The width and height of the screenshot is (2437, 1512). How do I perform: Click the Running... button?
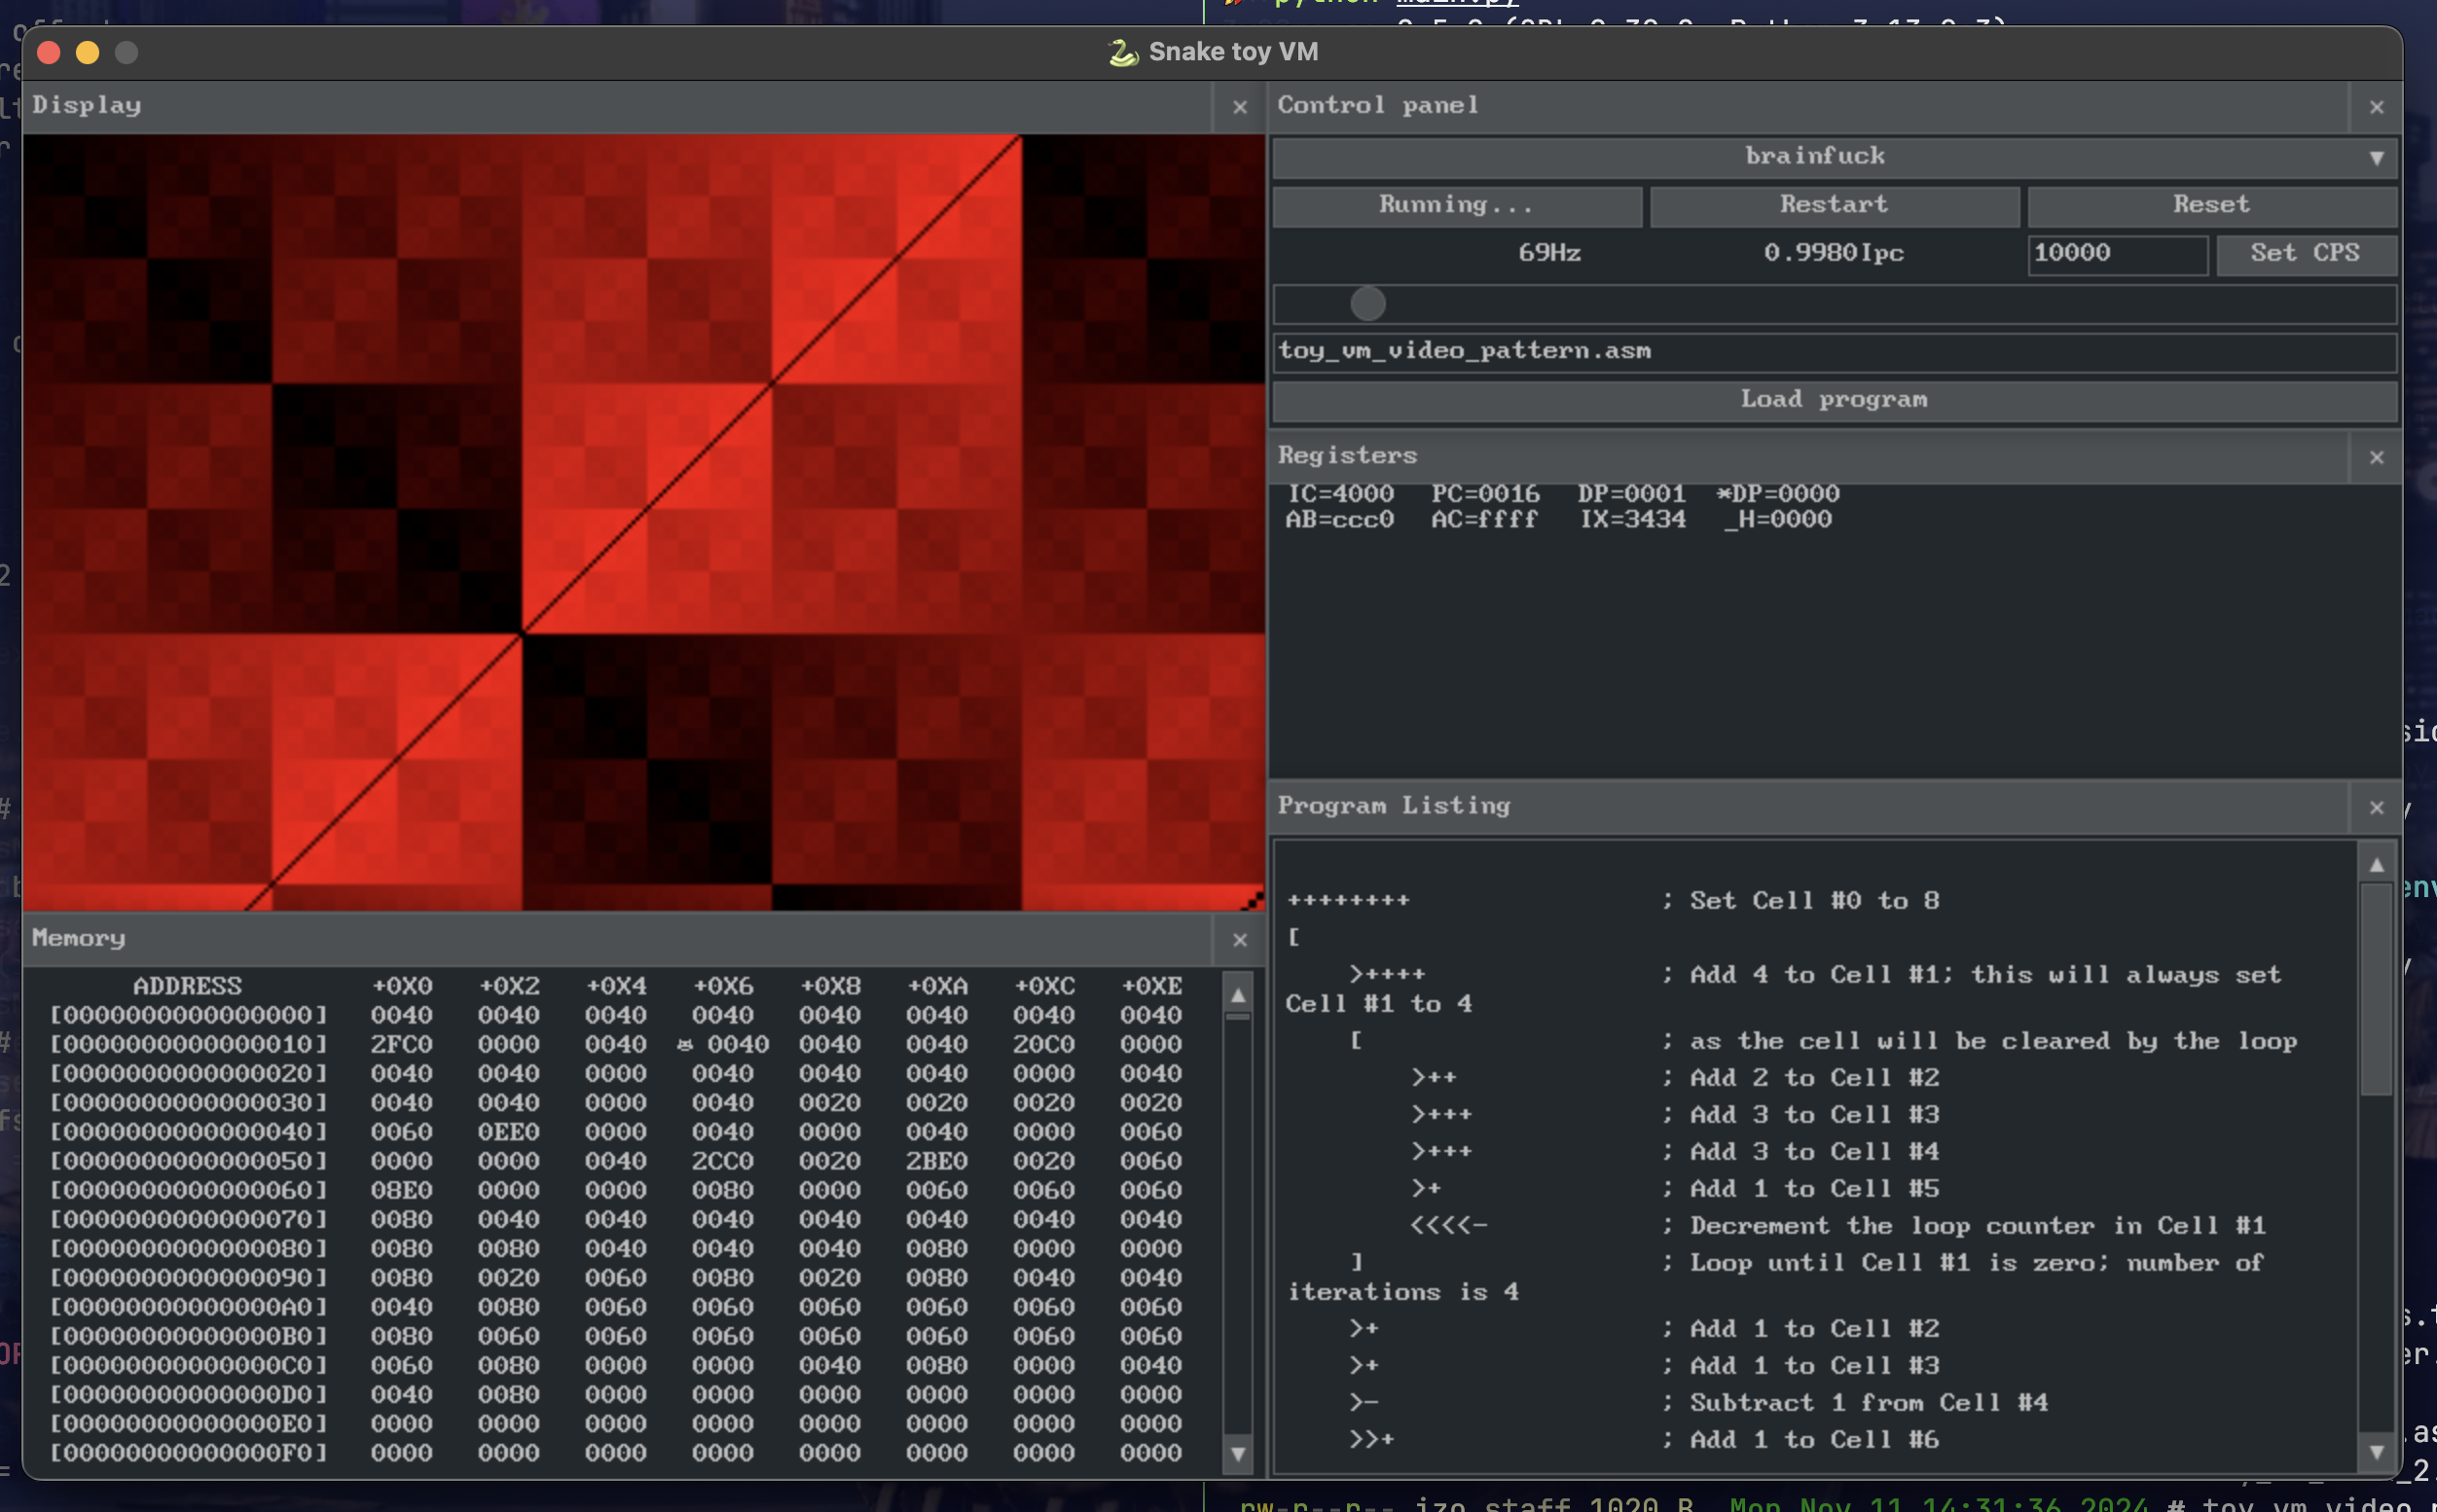click(x=1457, y=205)
